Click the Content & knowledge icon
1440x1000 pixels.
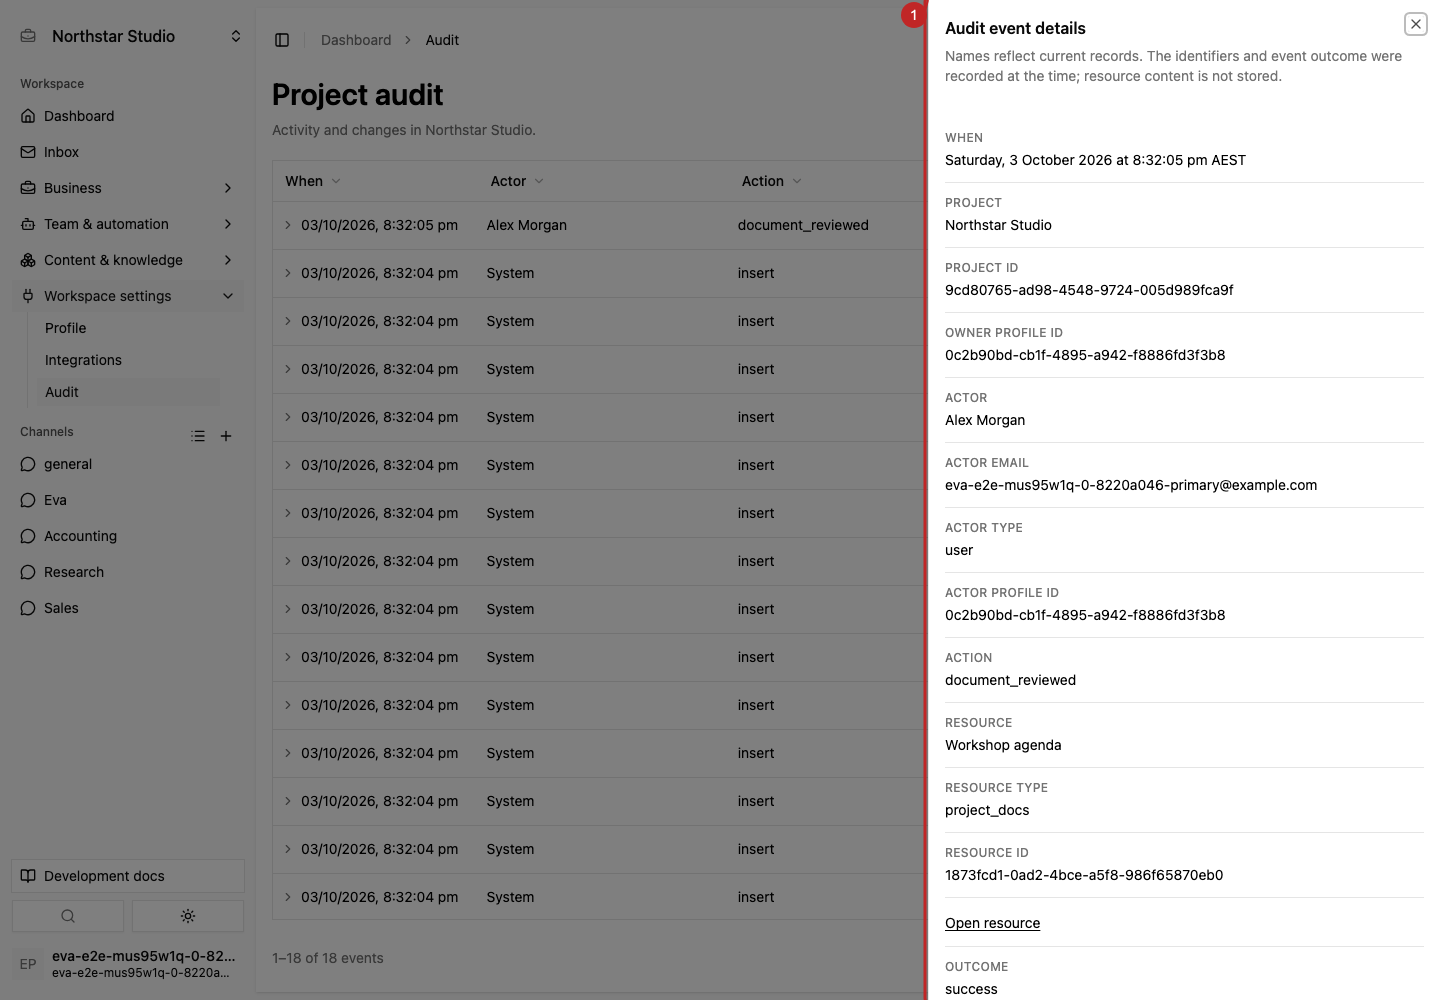(28, 260)
